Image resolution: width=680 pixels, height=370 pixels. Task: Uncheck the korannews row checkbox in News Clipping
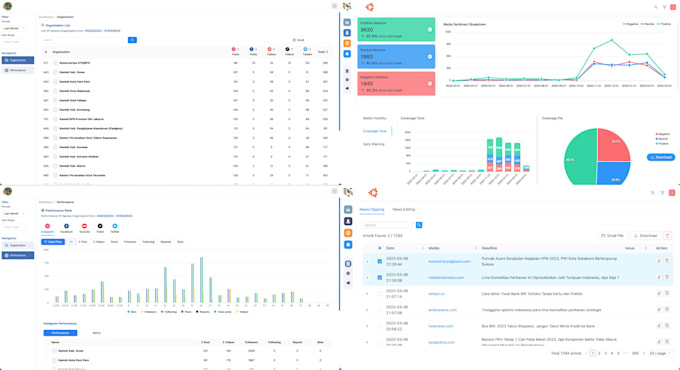tap(379, 261)
